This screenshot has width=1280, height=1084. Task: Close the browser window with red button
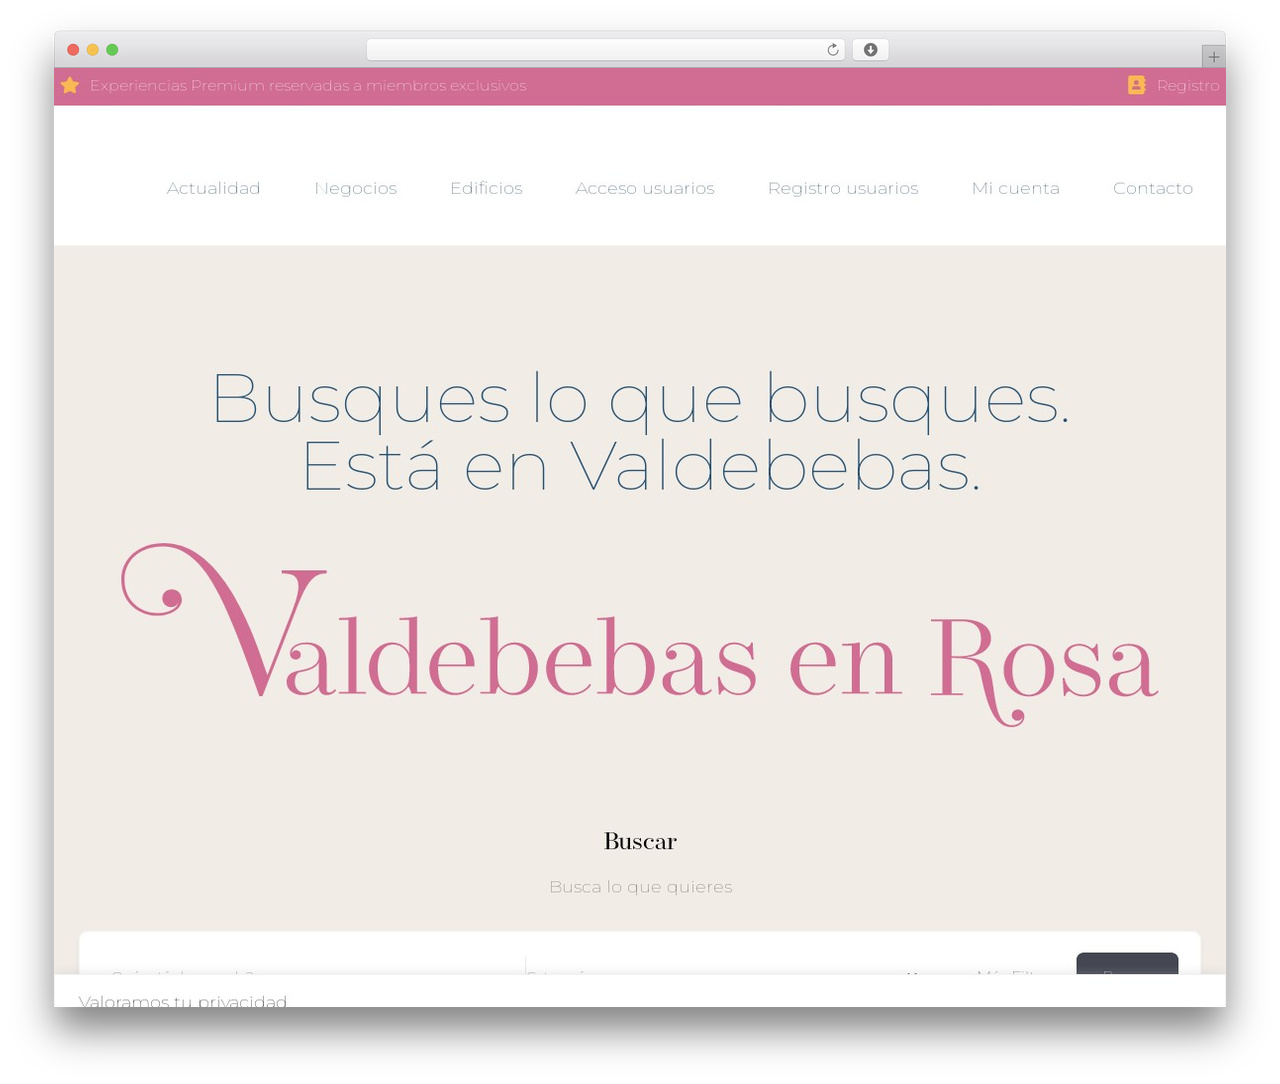(x=73, y=50)
